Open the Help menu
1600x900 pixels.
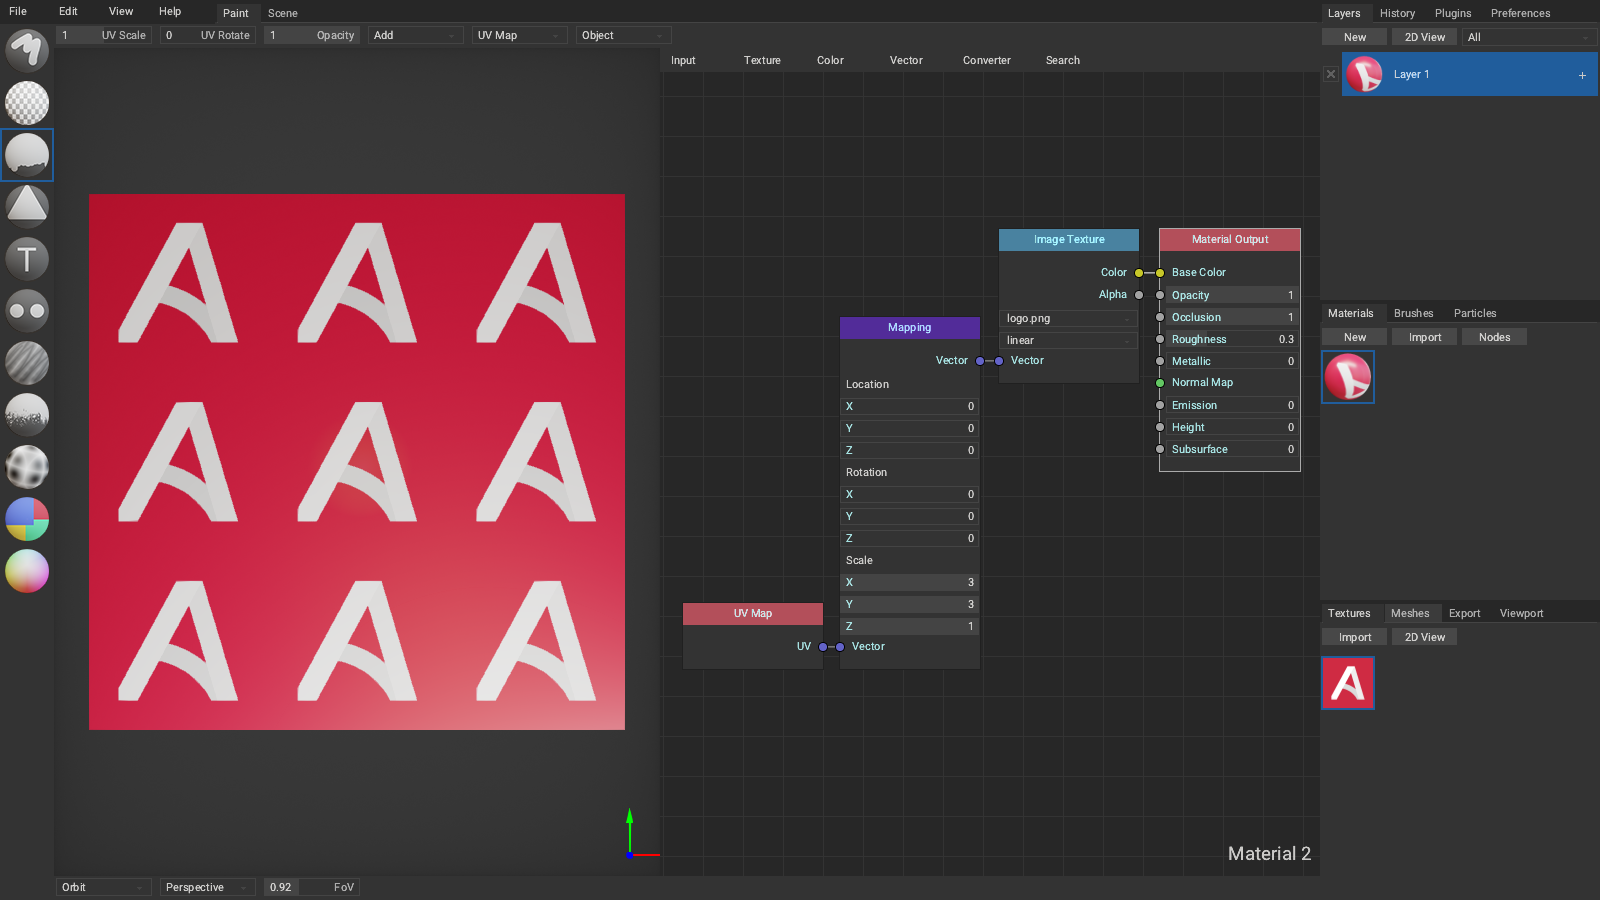170,11
